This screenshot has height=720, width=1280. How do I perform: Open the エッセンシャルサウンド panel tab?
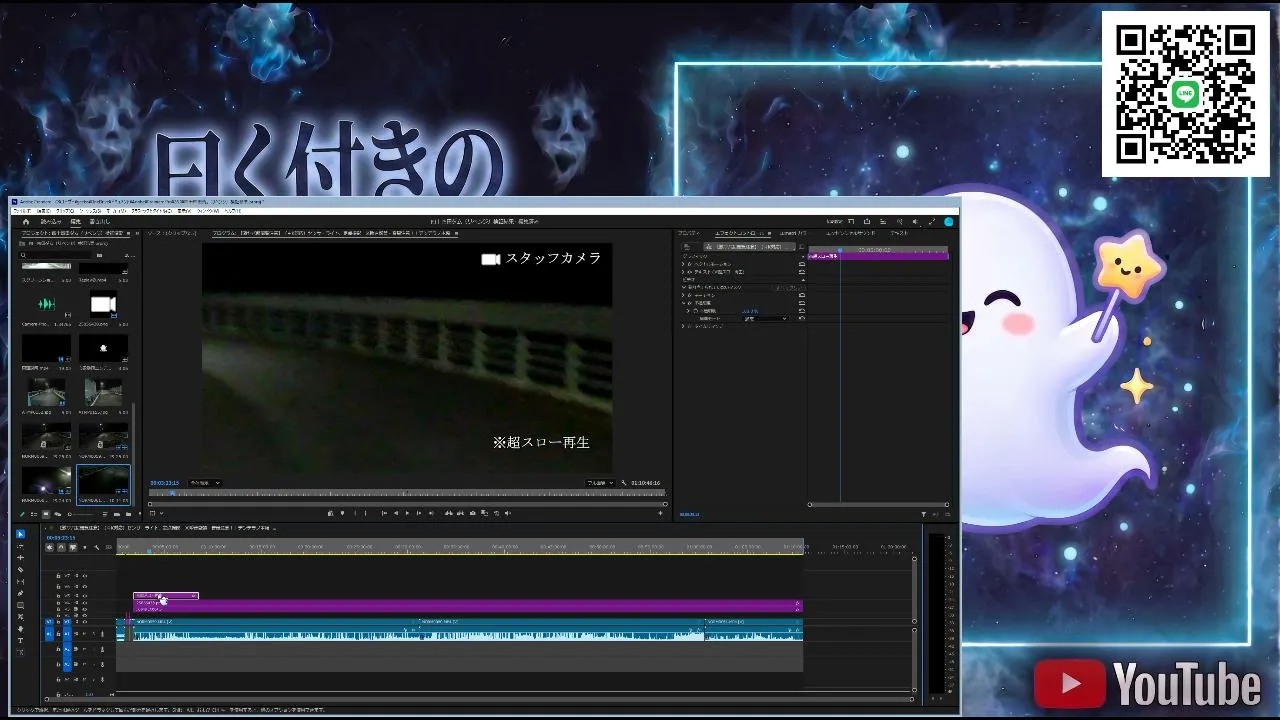click(849, 233)
